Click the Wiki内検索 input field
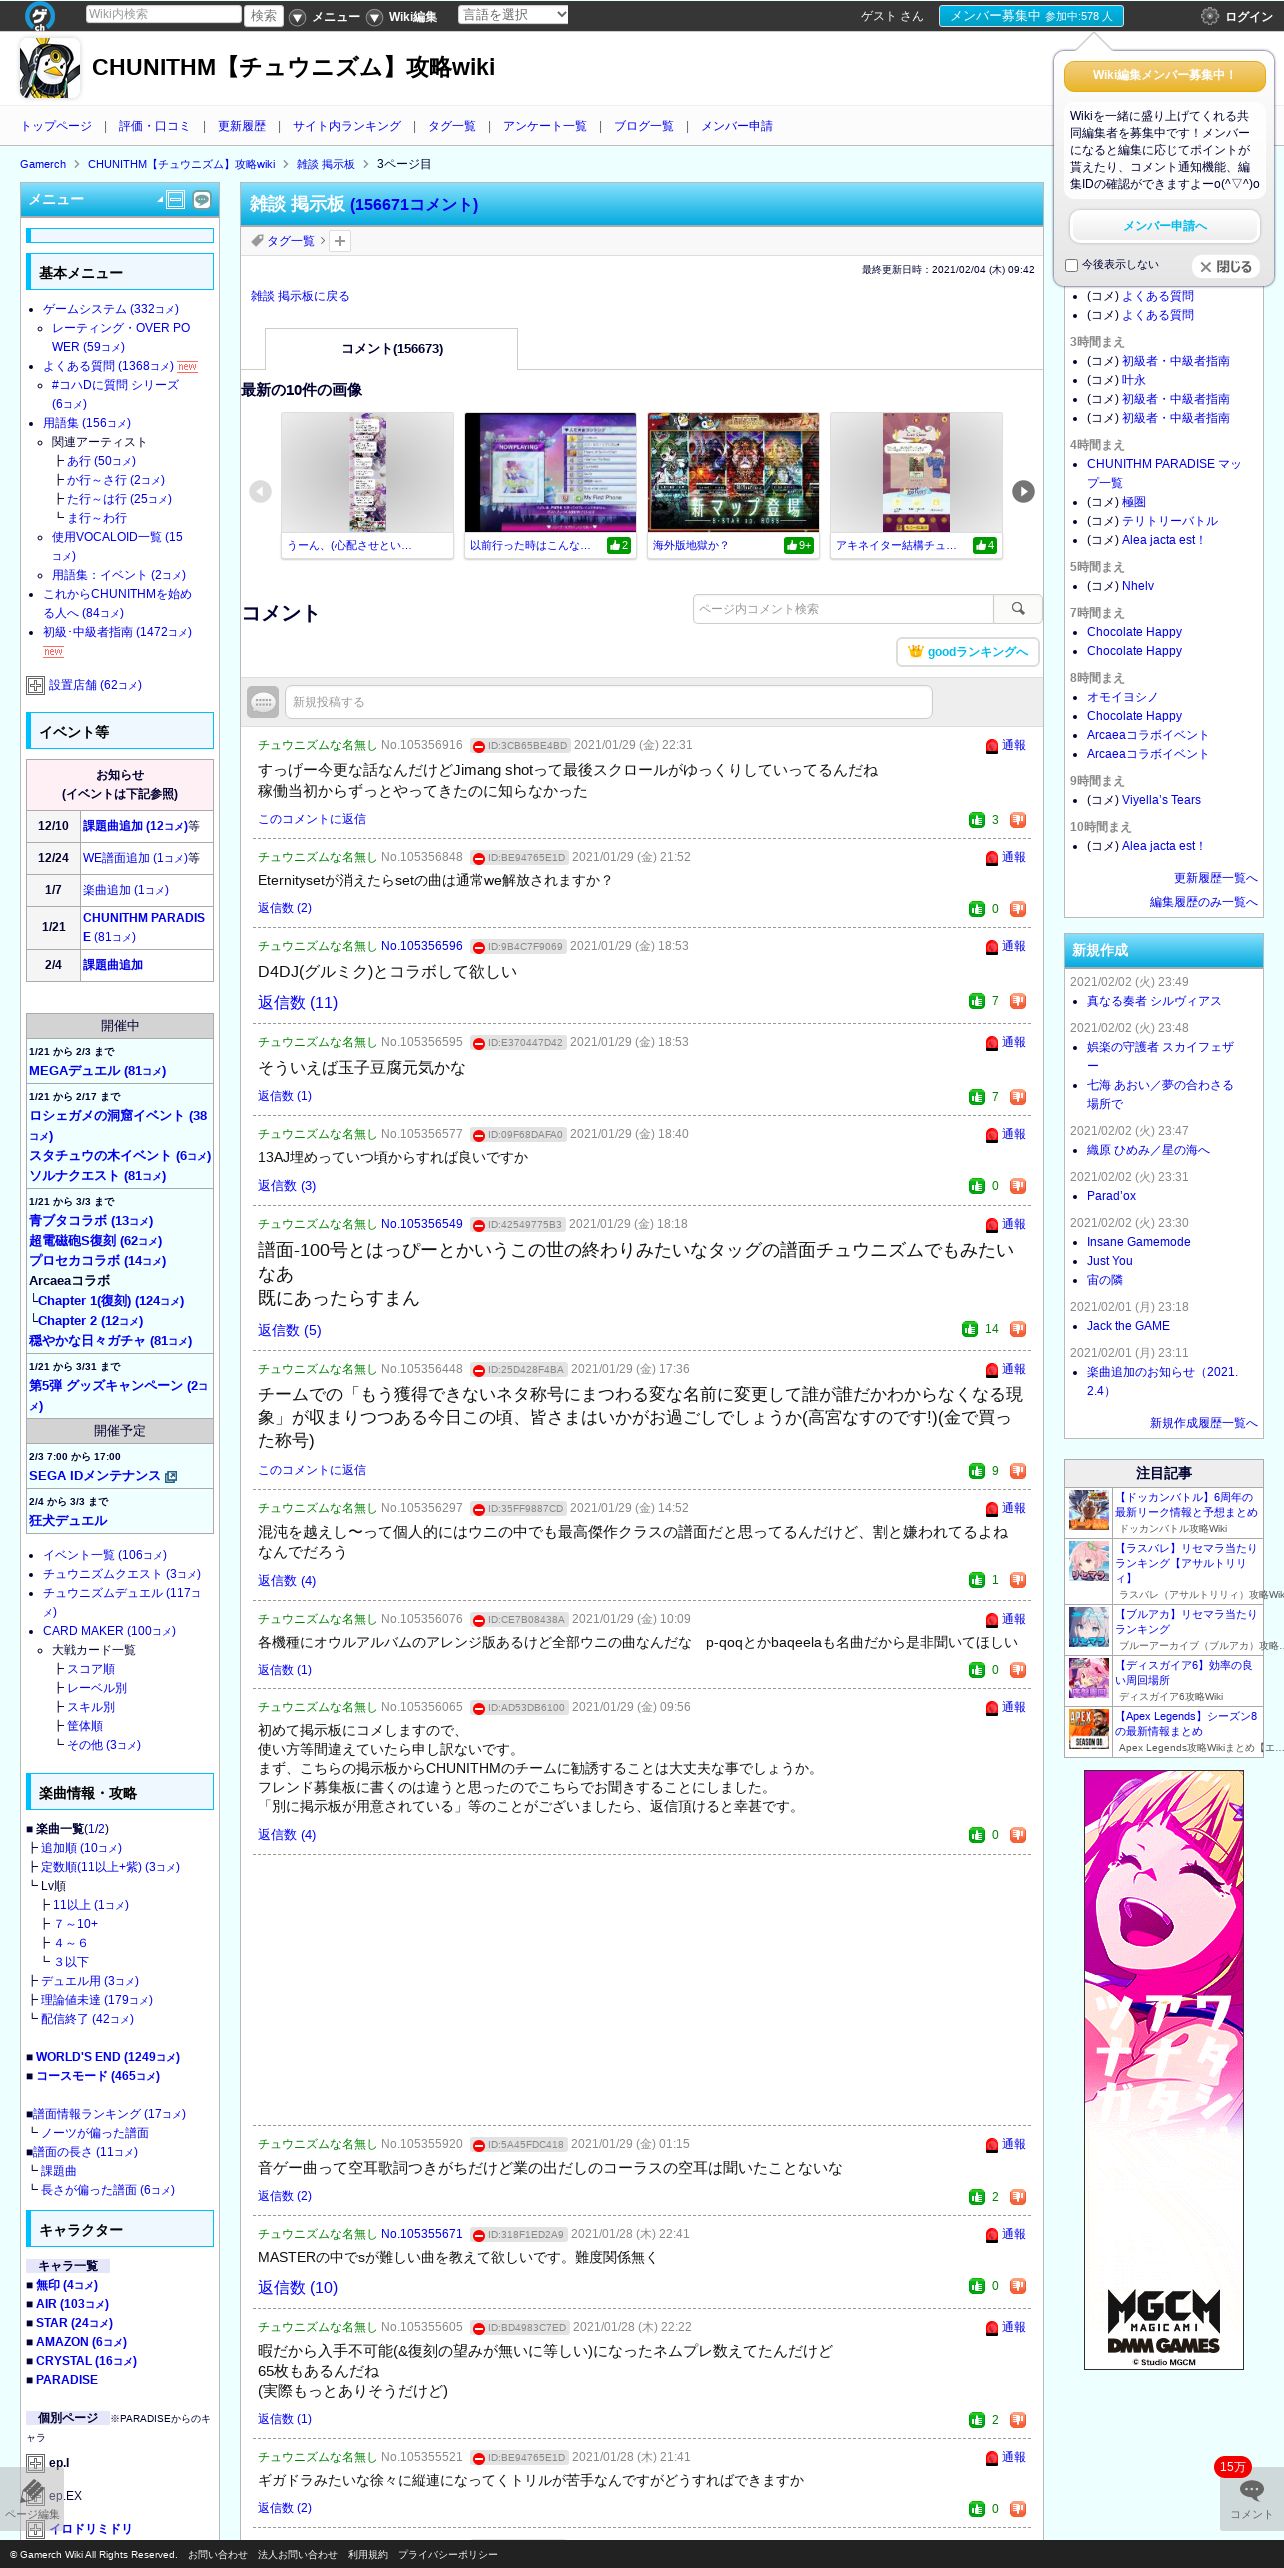The width and height of the screenshot is (1284, 2568). tap(163, 14)
